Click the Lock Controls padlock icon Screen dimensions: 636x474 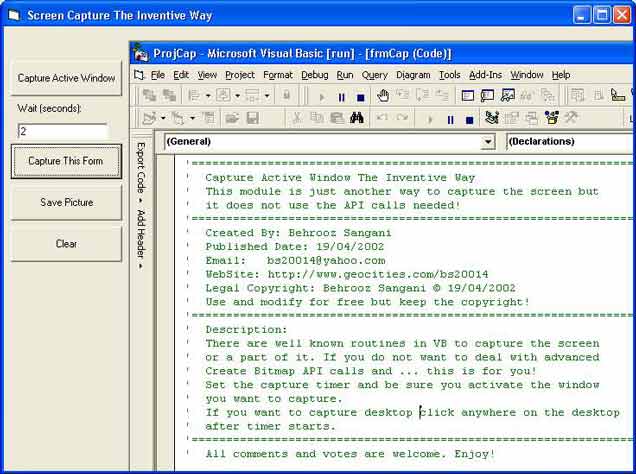(287, 96)
